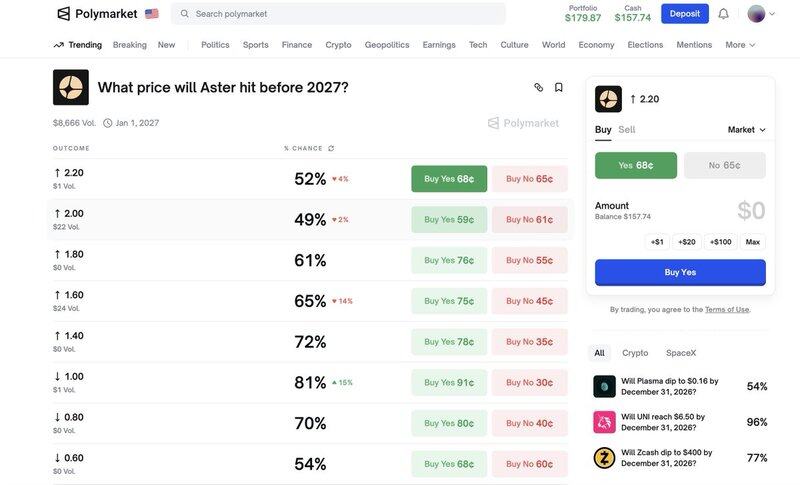800x485 pixels.
Task: Open the profile avatar dropdown
Action: click(x=760, y=14)
